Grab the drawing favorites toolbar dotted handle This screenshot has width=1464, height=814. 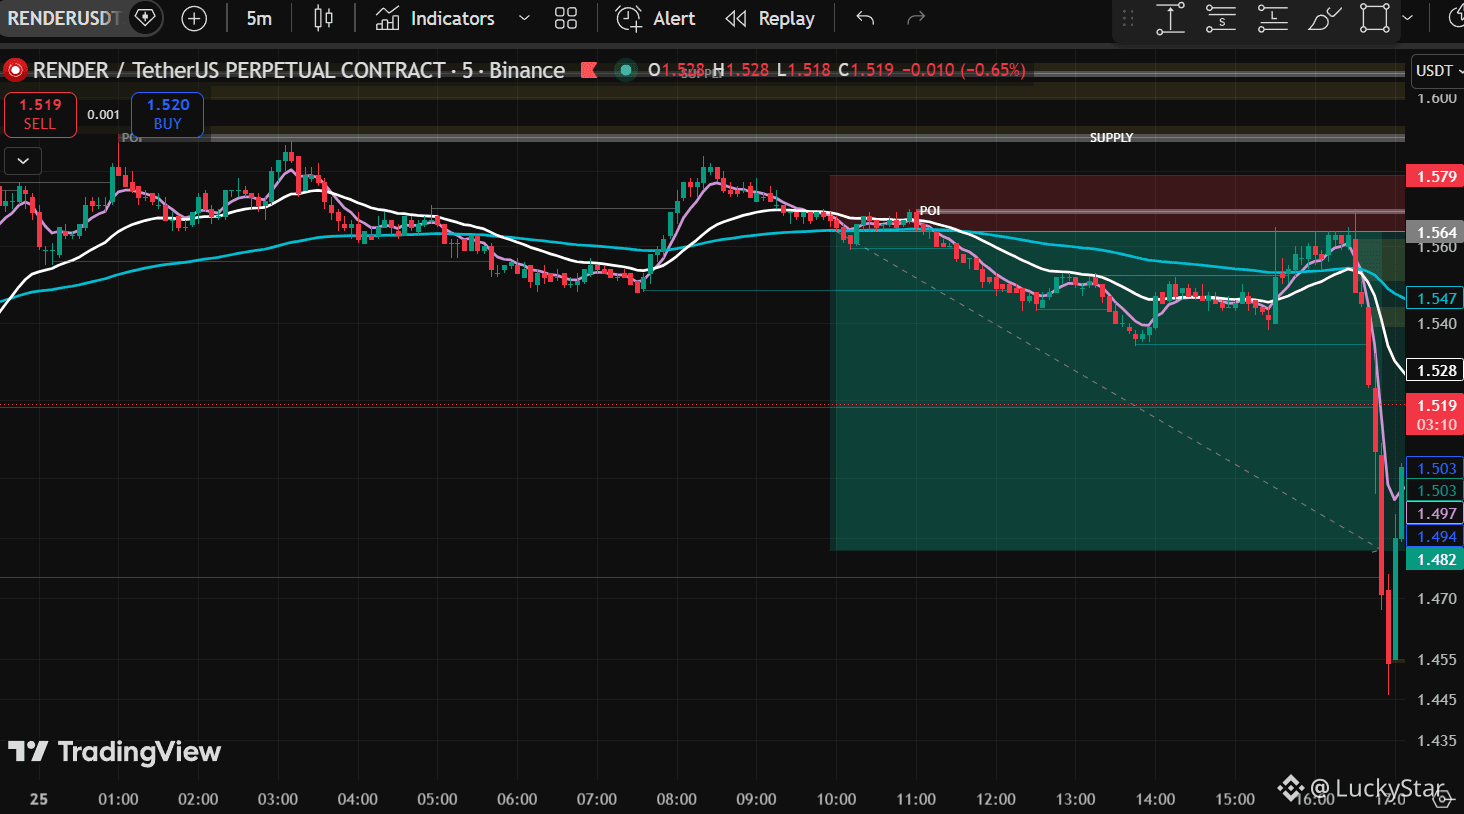1128,18
